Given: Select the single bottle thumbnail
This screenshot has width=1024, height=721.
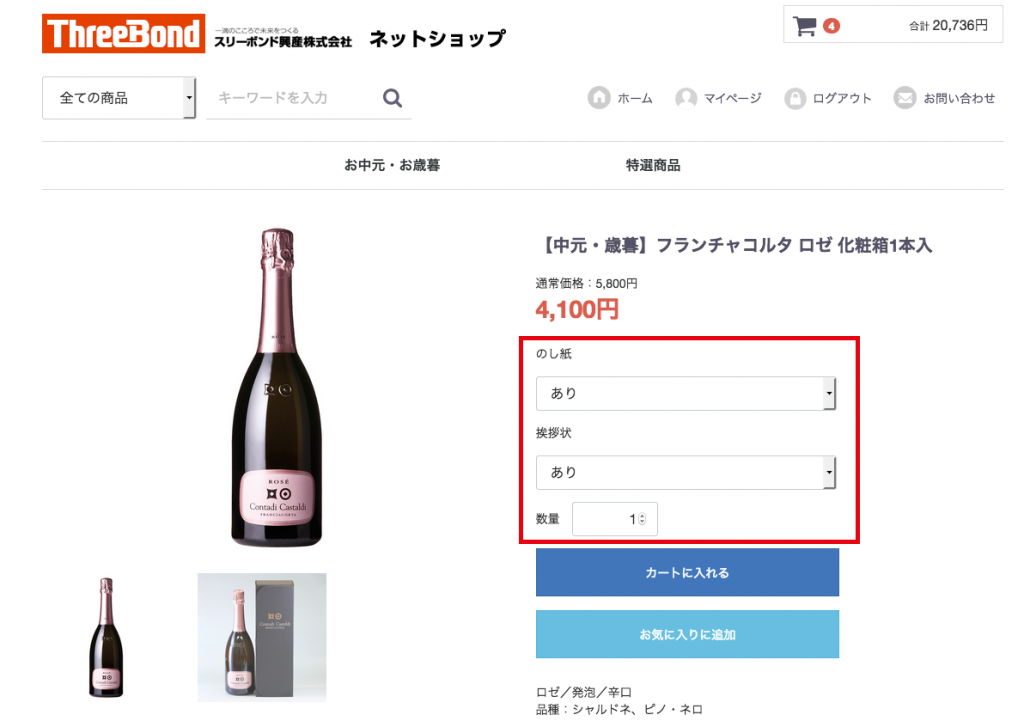Looking at the screenshot, I should pyautogui.click(x=106, y=637).
